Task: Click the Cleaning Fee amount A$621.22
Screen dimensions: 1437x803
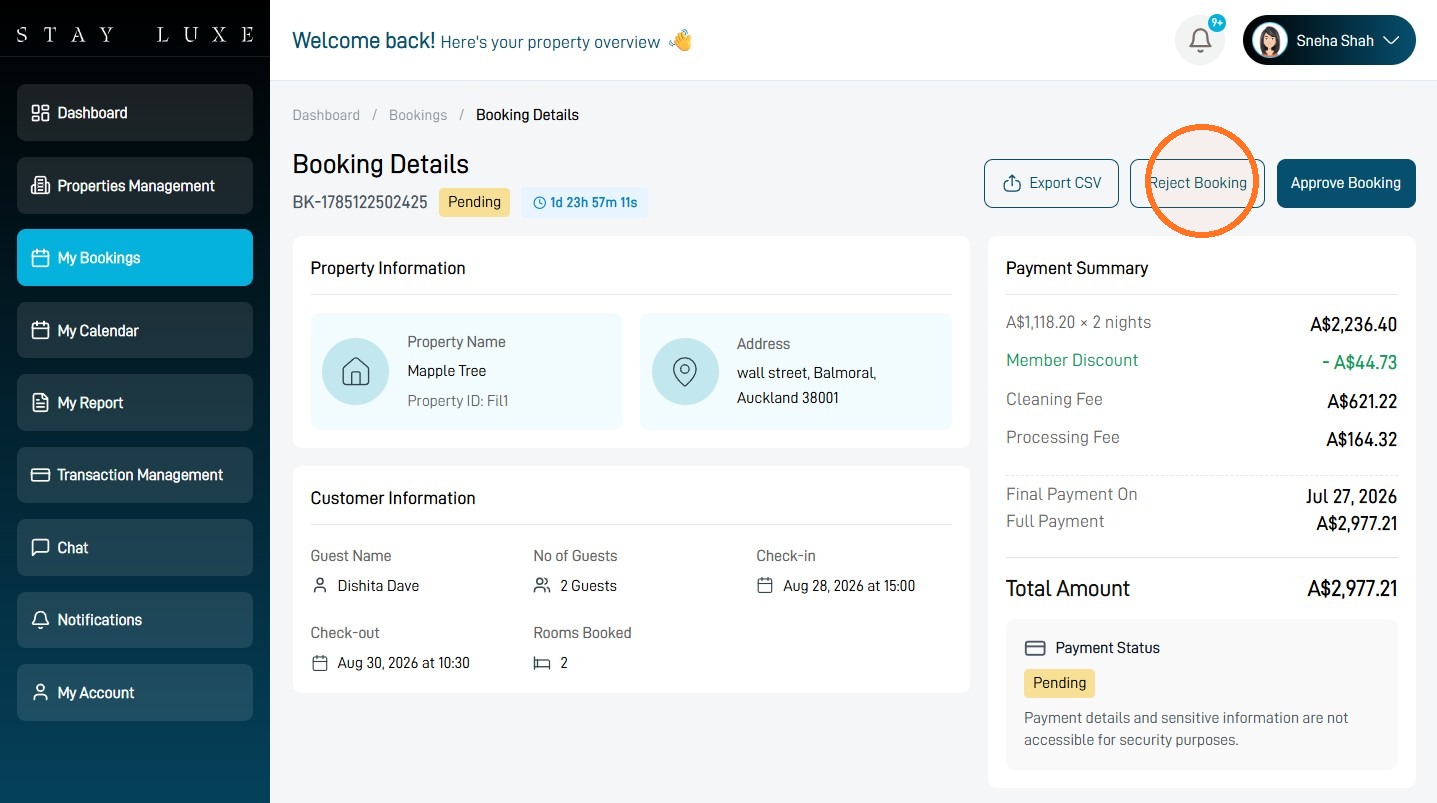Action: click(x=1362, y=402)
